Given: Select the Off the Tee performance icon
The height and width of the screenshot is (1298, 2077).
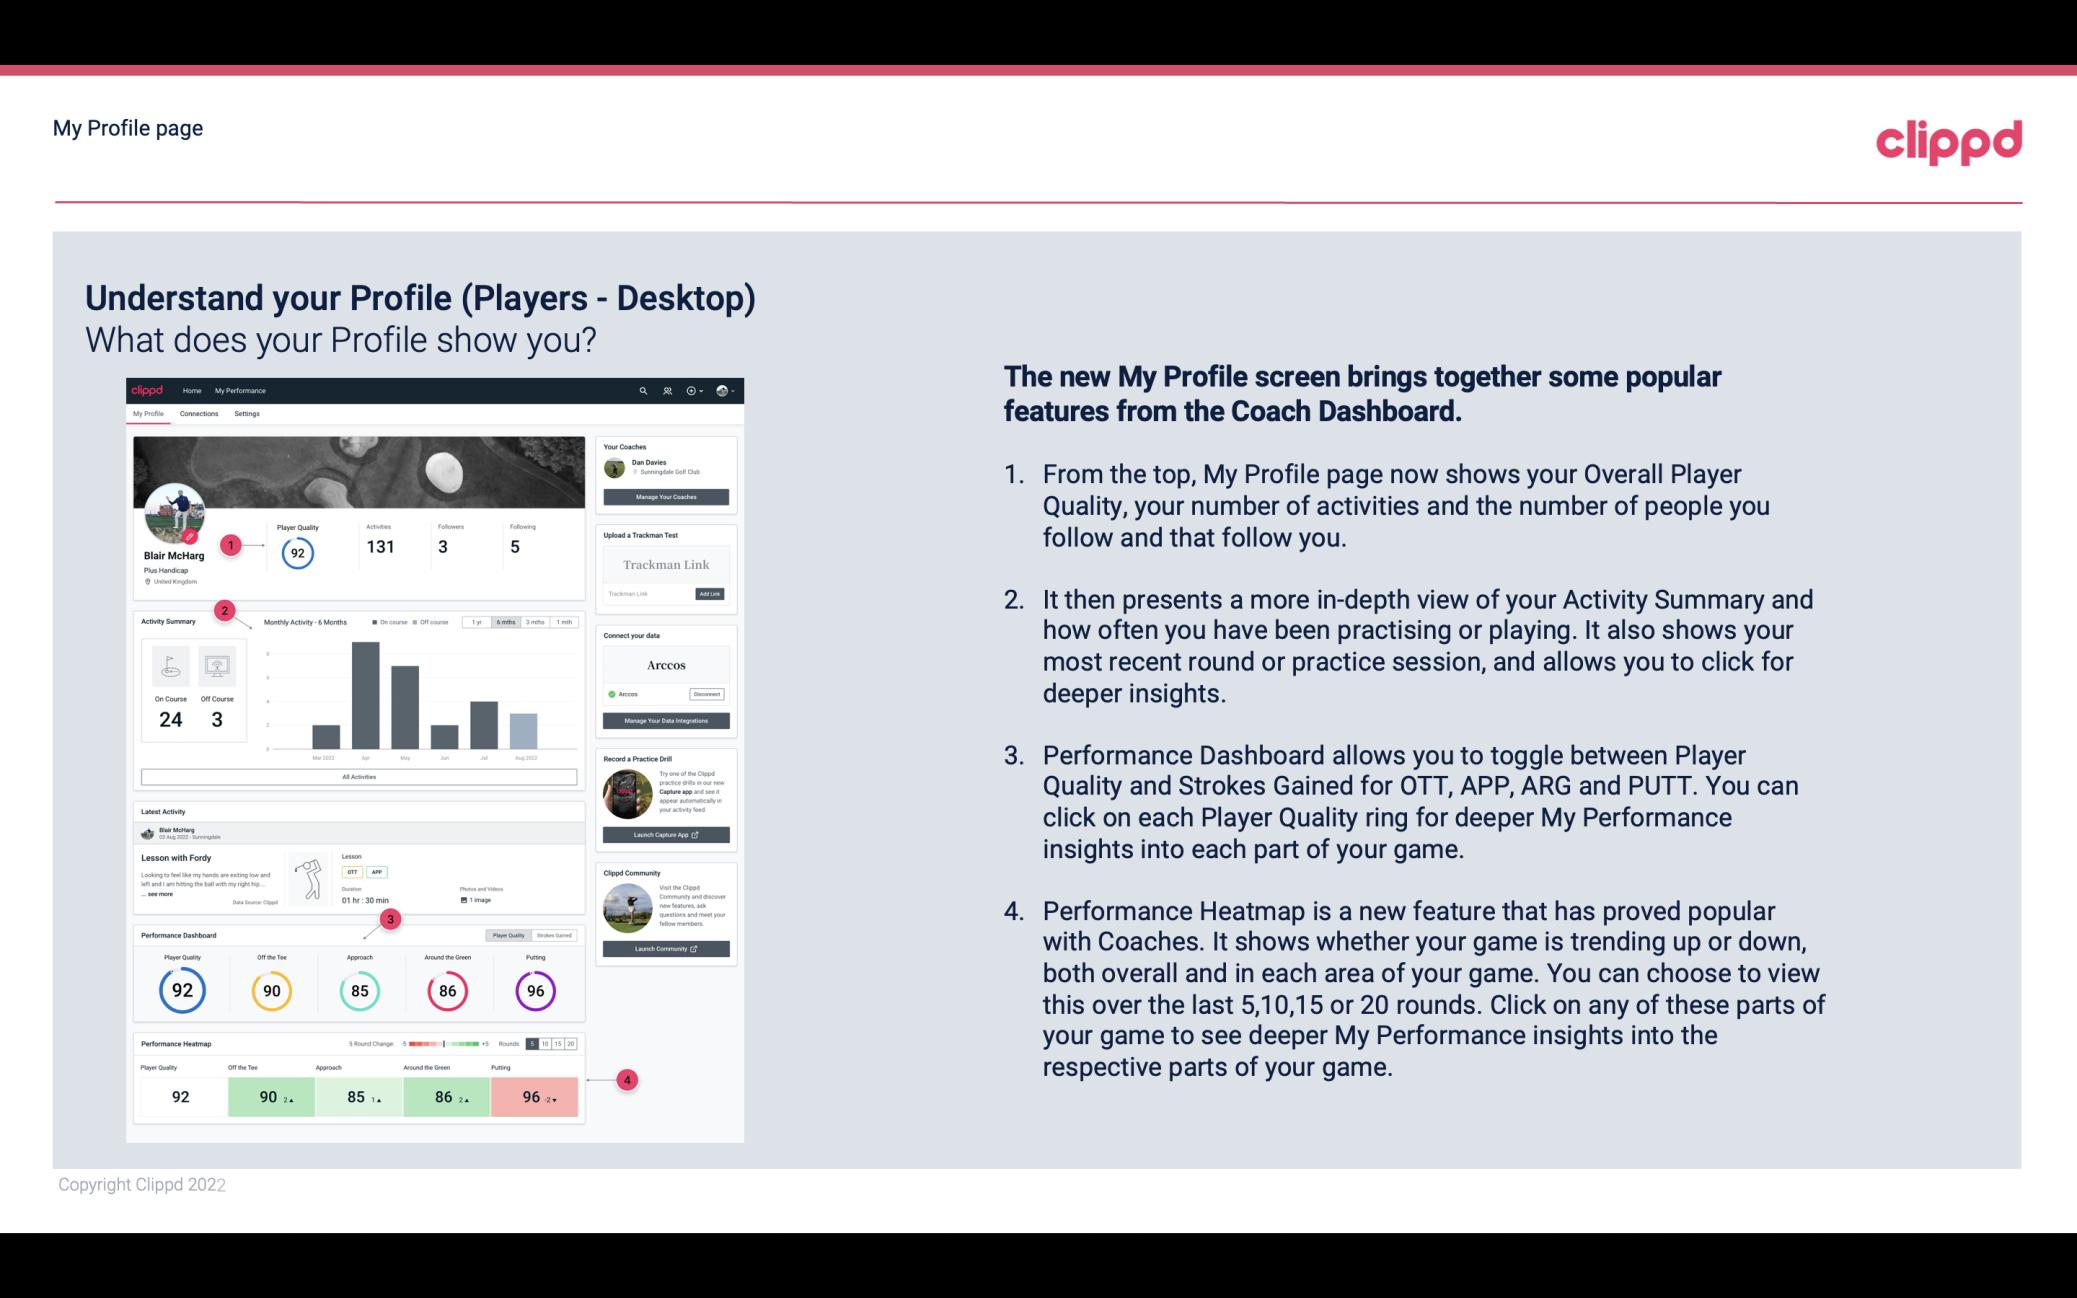Looking at the screenshot, I should (271, 990).
